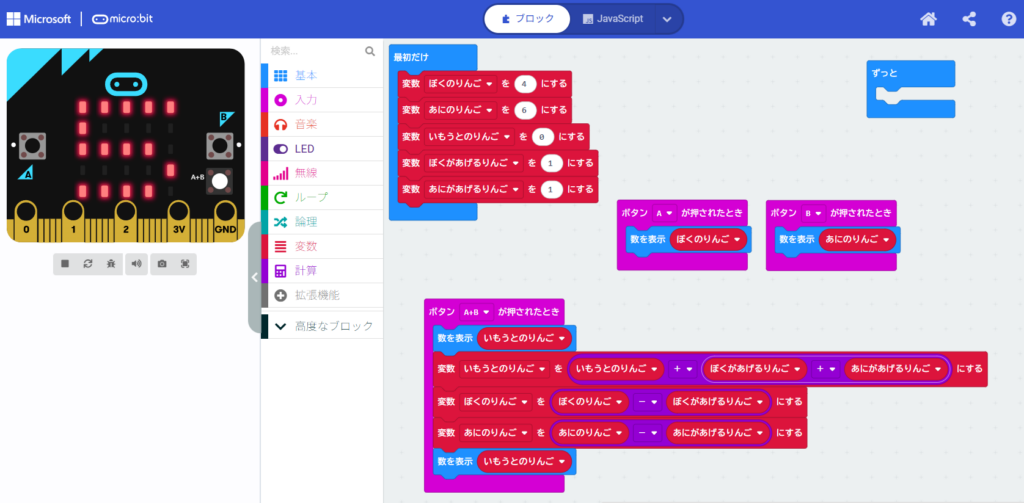Viewport: 1024px width, 503px height.
Task: Open the 基本 block category
Action: click(322, 76)
